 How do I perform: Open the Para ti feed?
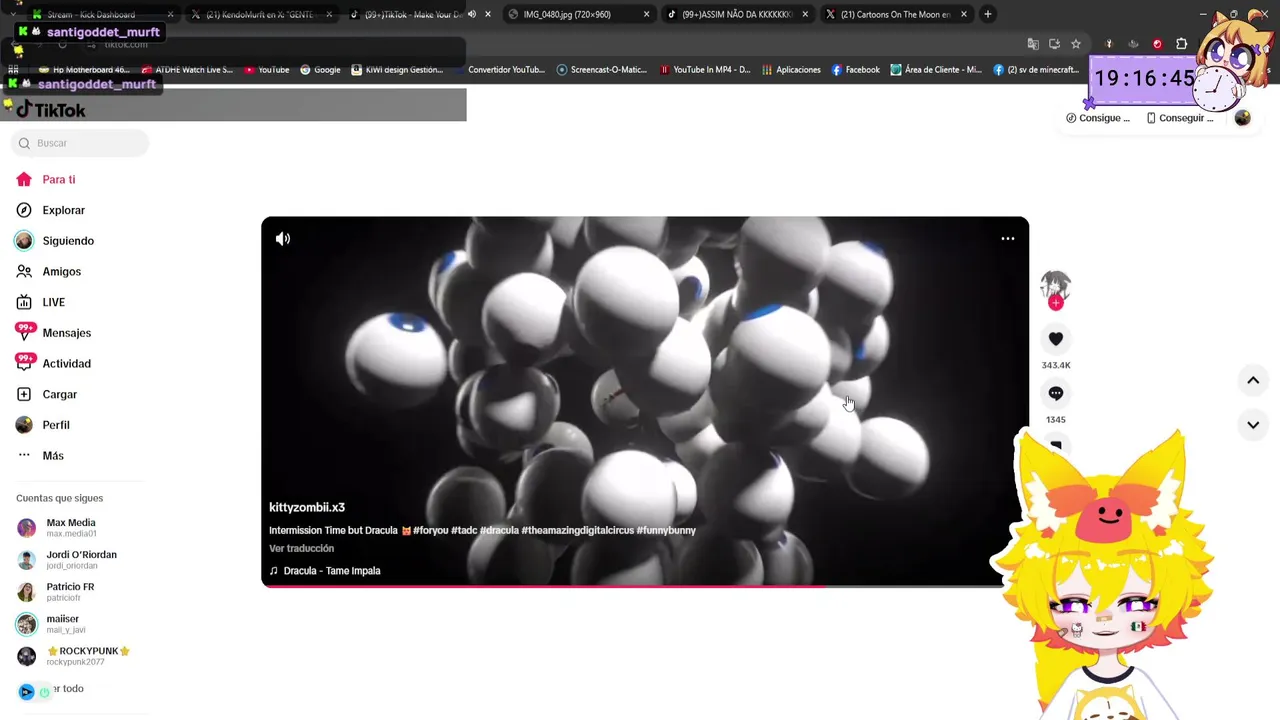(x=46, y=180)
